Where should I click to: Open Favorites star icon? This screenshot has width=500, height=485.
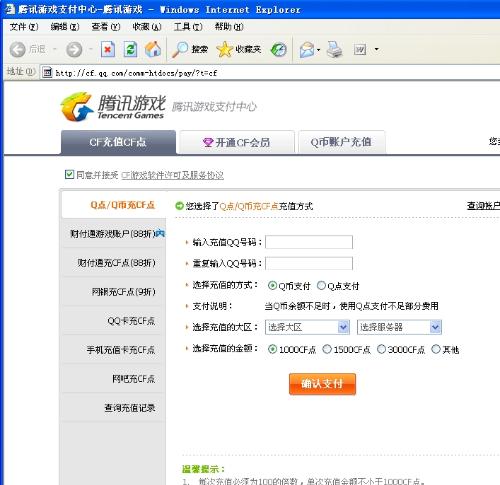point(224,49)
